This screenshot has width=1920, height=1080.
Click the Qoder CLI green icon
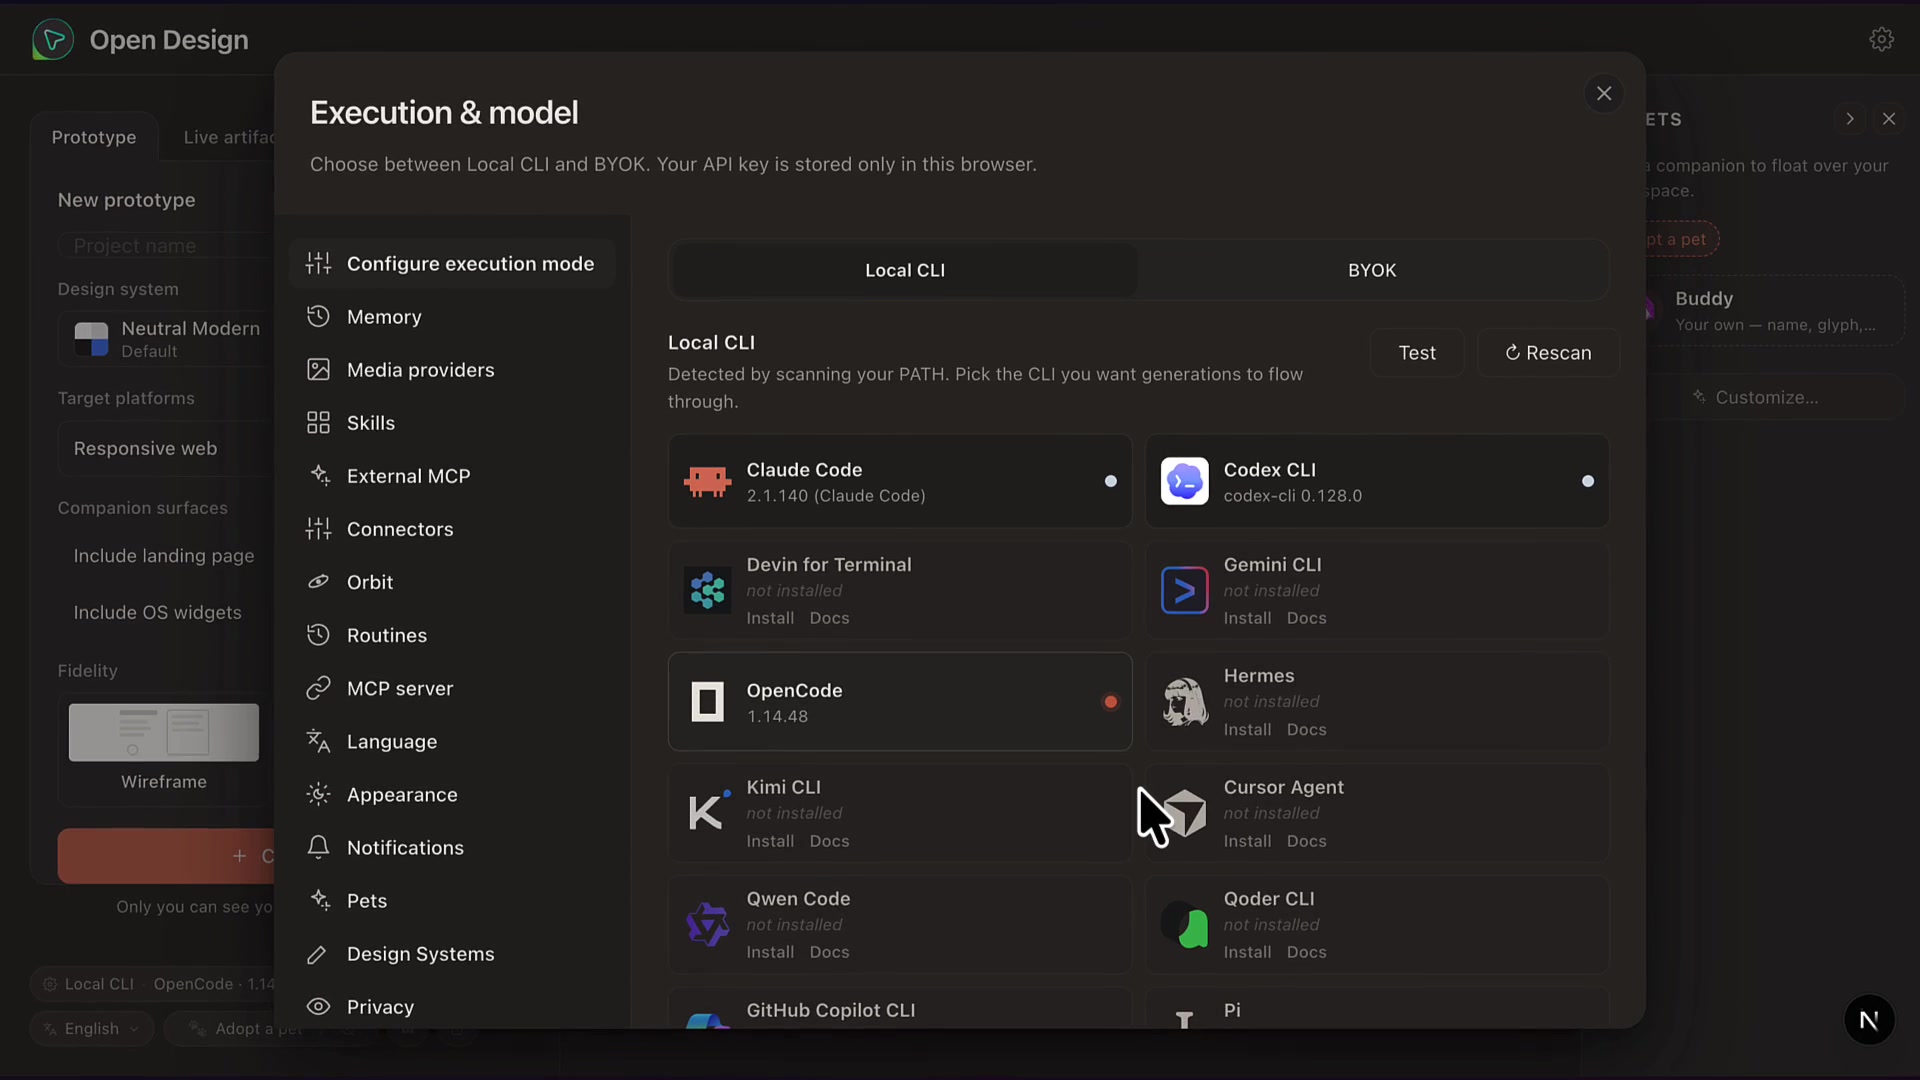coord(1184,924)
